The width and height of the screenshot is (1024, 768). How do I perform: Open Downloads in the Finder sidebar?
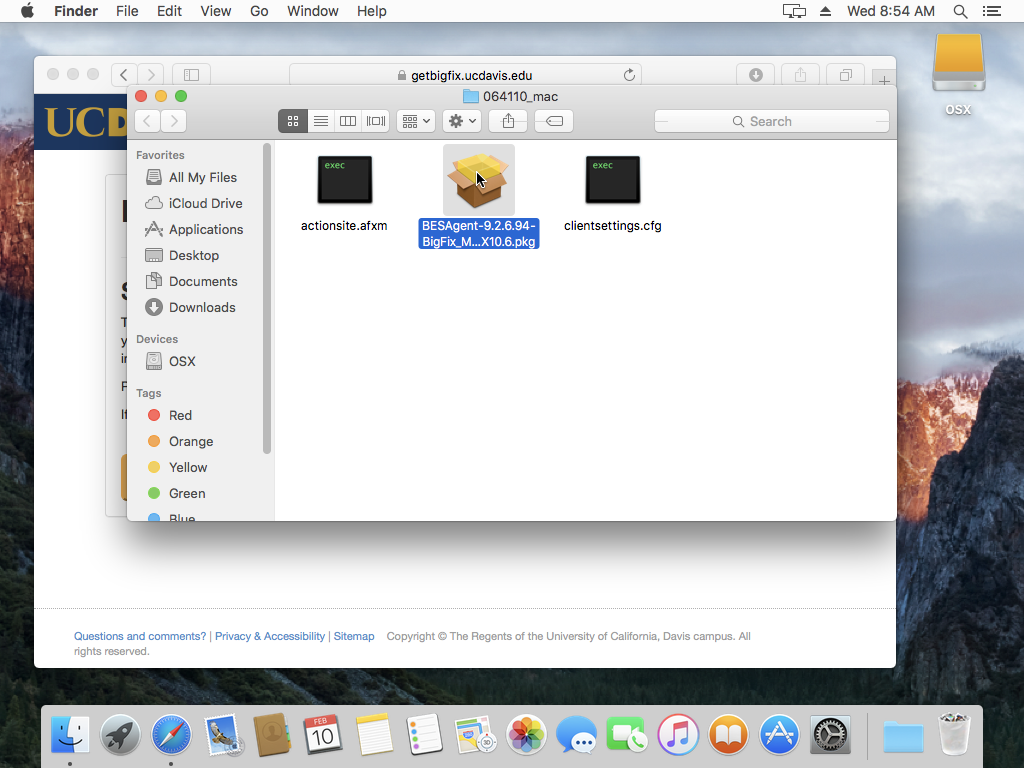[x=202, y=307]
